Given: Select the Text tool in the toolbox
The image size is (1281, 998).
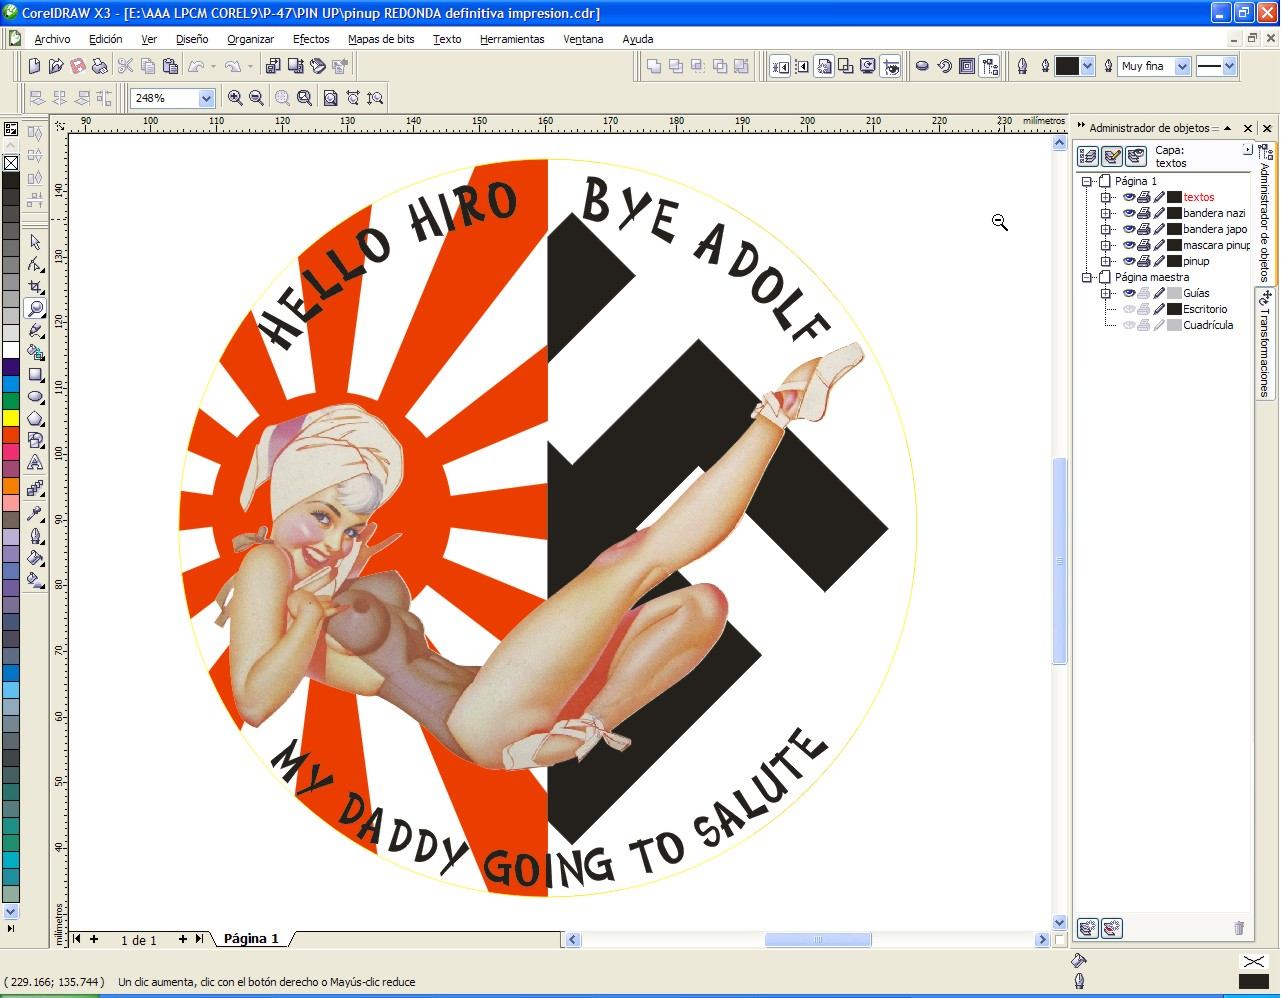Looking at the screenshot, I should pos(36,463).
